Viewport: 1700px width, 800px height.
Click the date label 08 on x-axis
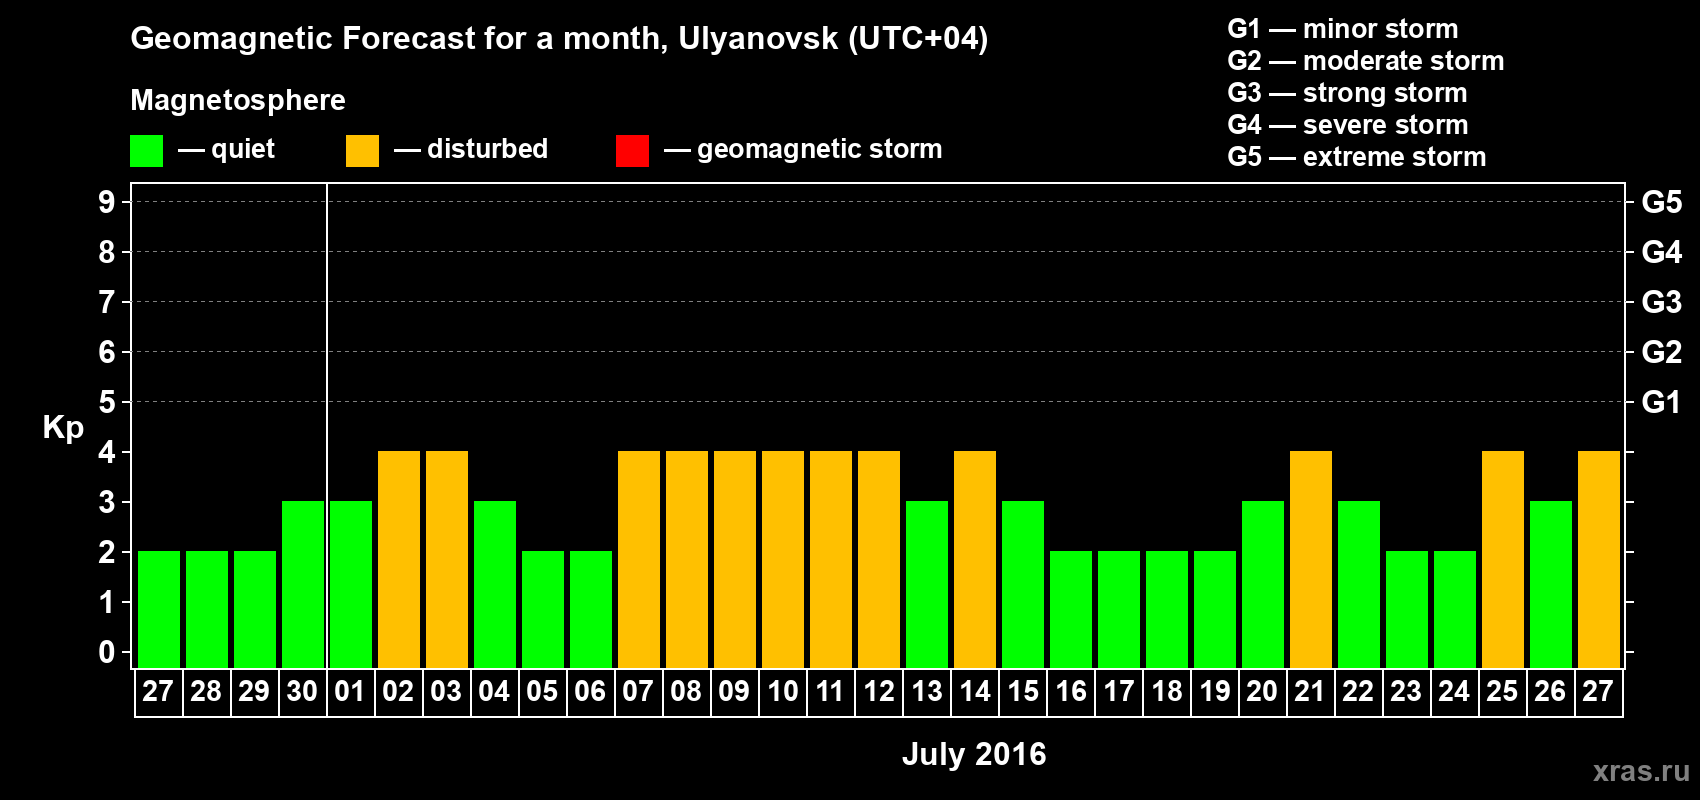point(686,692)
